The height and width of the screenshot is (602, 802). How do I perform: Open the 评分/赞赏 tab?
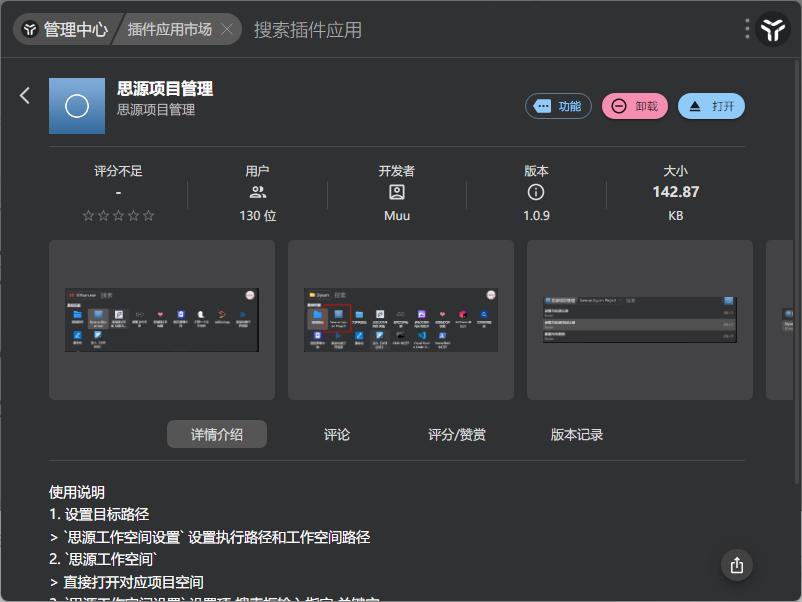457,435
